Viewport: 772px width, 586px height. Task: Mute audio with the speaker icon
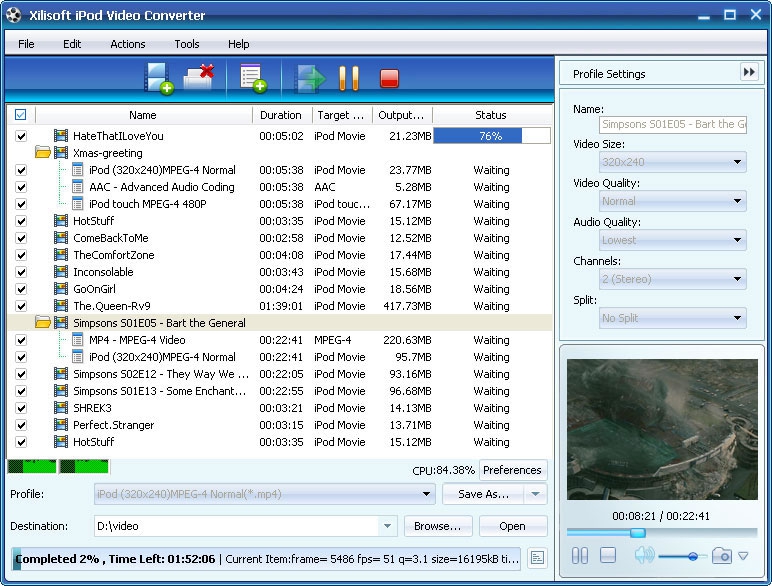pos(643,556)
